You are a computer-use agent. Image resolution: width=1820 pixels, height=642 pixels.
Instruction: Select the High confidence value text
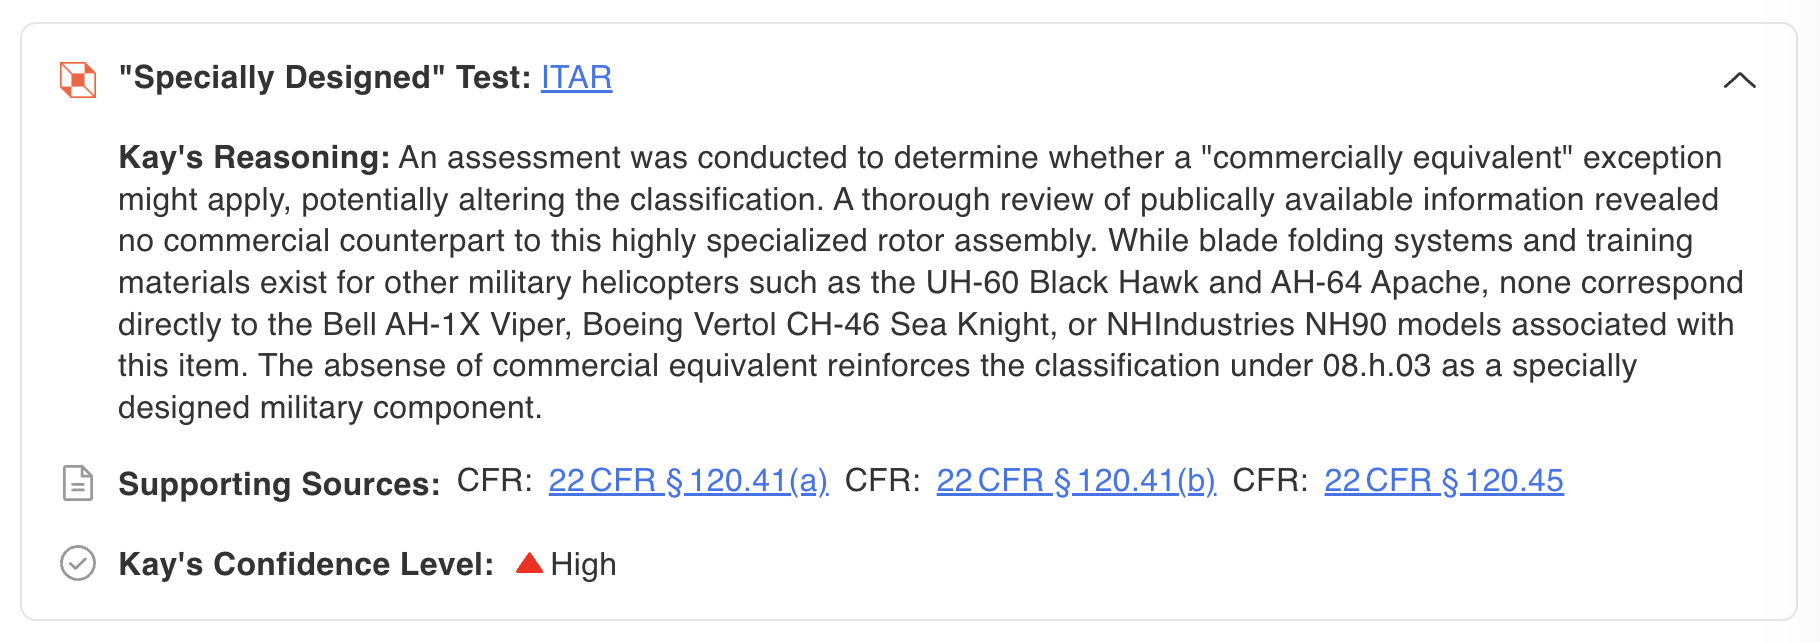point(583,565)
